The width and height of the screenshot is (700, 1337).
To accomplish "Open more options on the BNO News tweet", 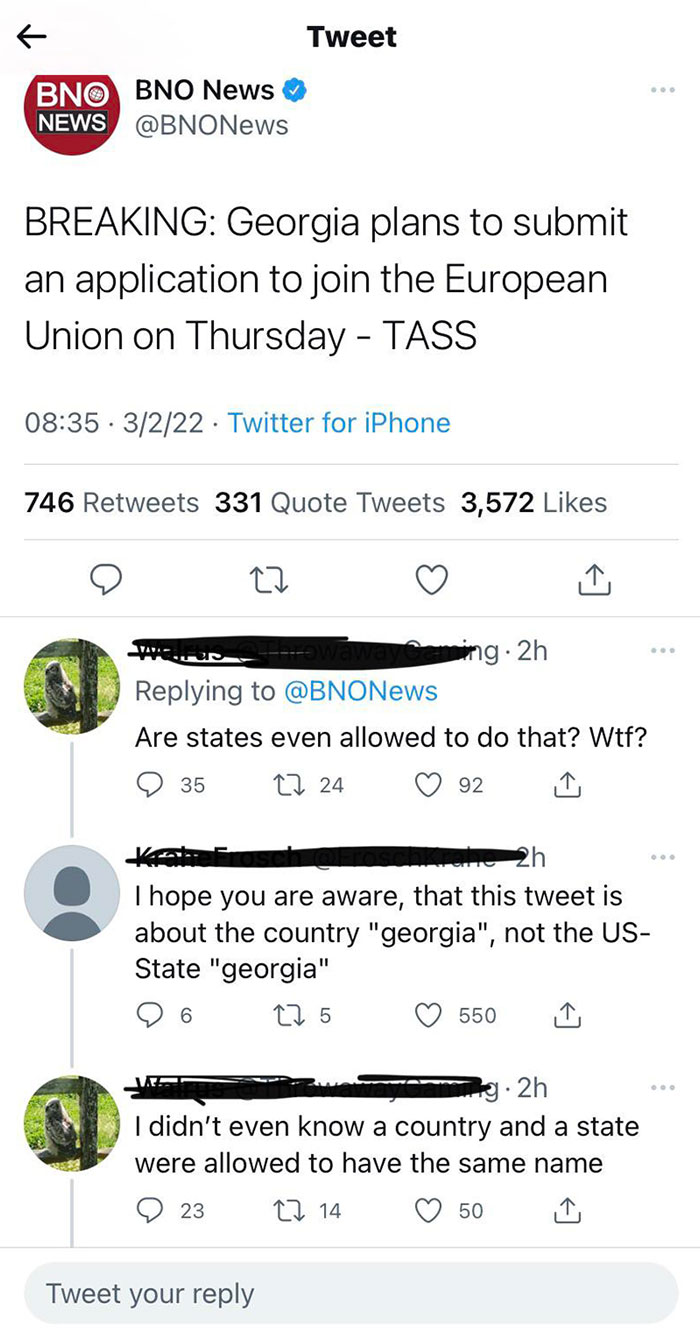I will tap(662, 90).
